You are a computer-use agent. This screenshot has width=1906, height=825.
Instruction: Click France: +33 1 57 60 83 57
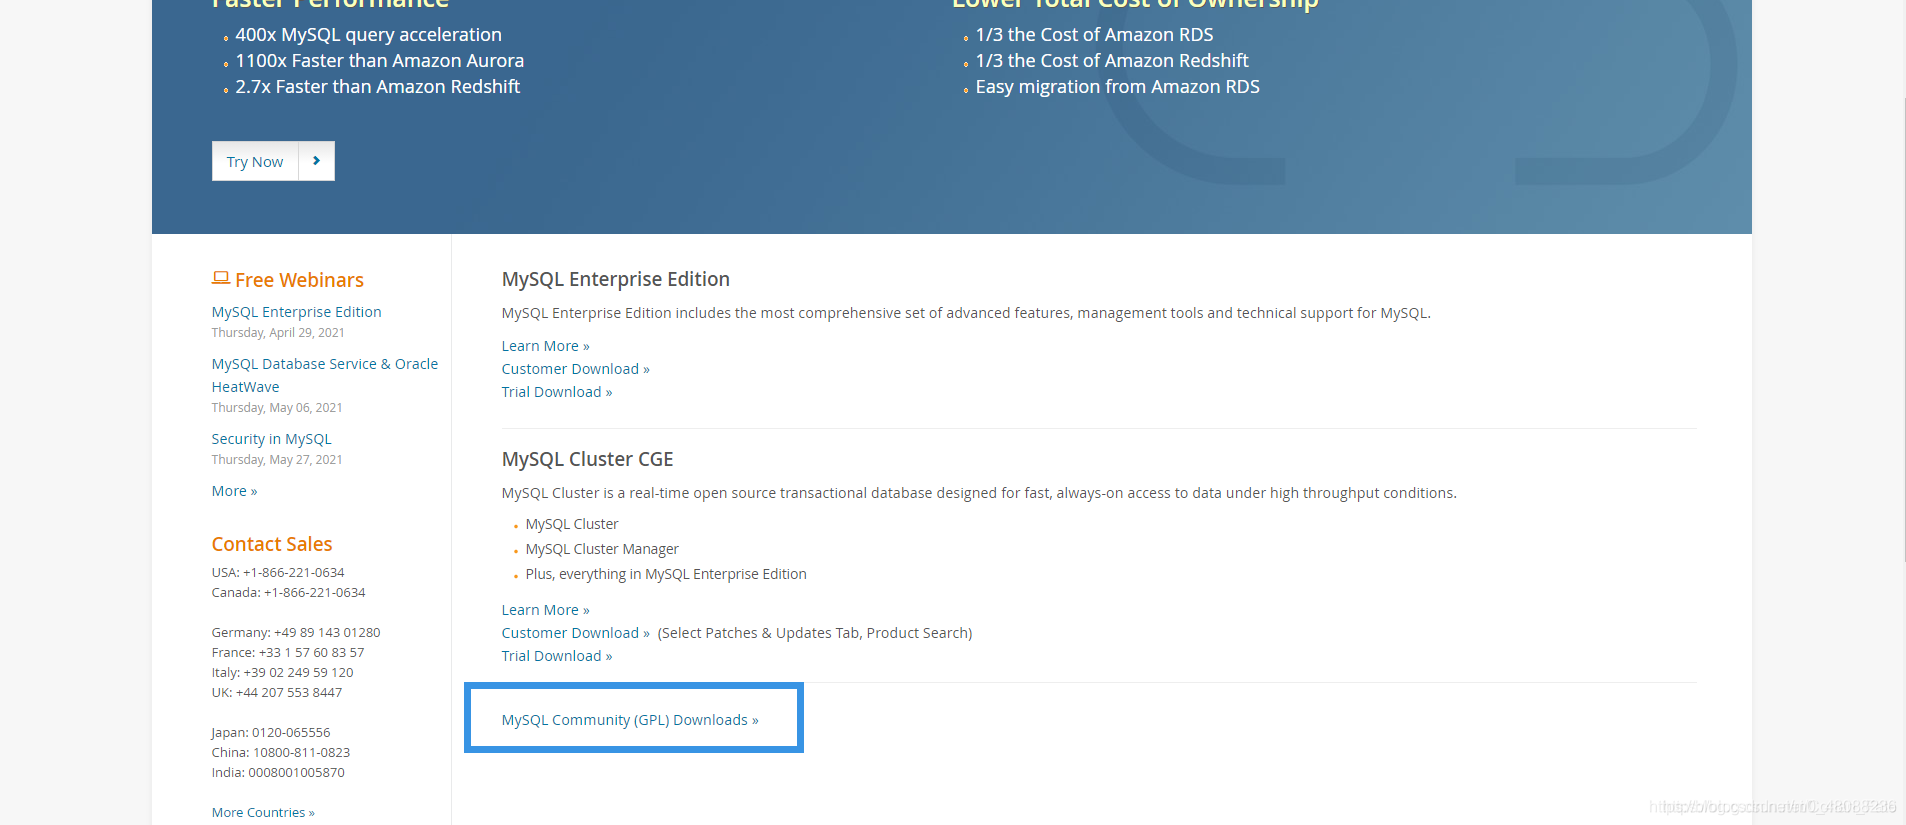pyautogui.click(x=288, y=653)
